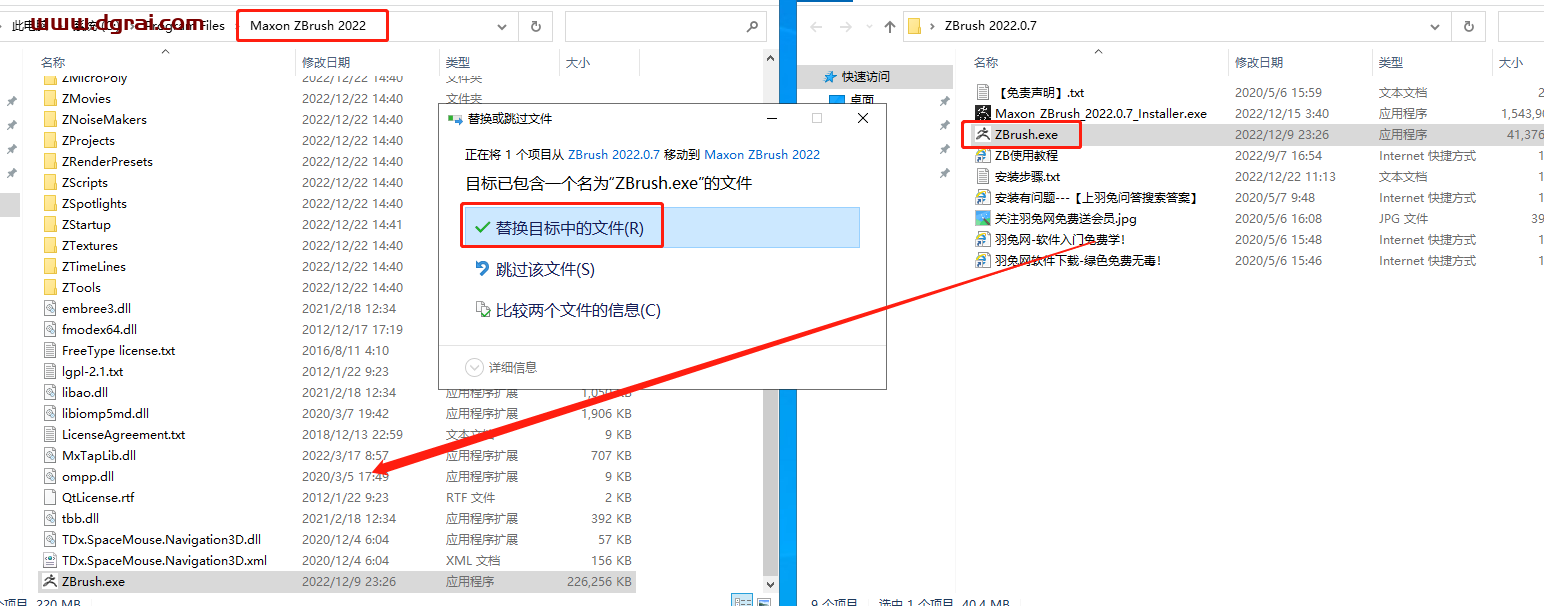Screen dimensions: 1544x606
Task: Select ZBrush.exe in the Maxon ZBrush 2022 folder
Action: click(92, 581)
